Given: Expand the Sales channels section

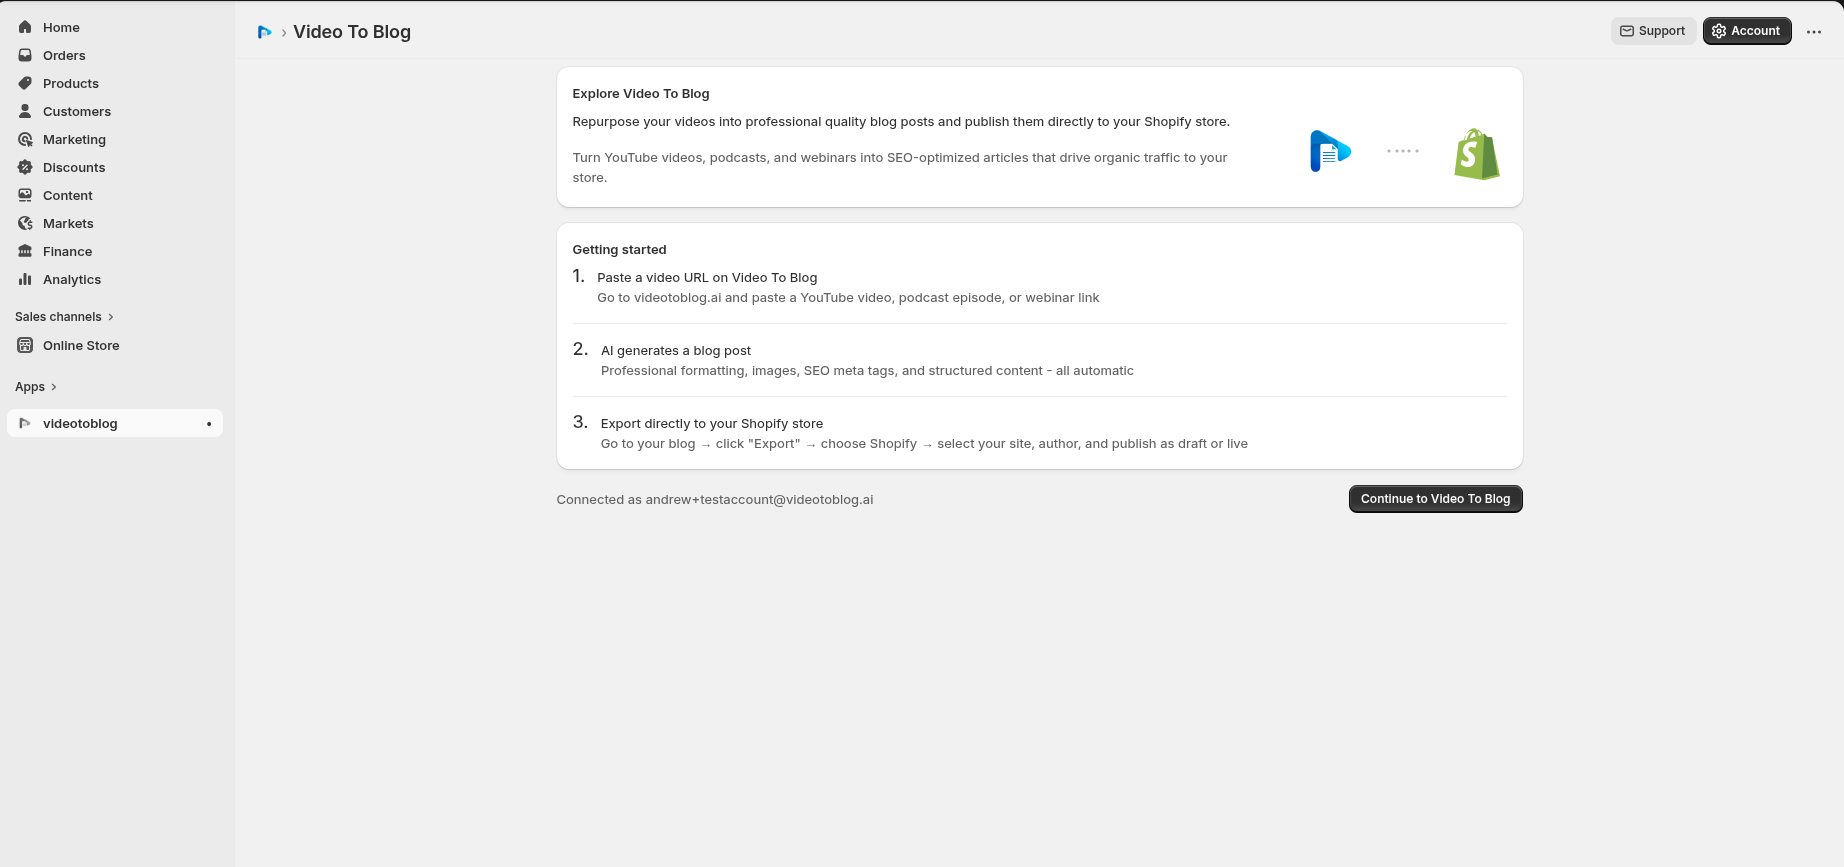Looking at the screenshot, I should (x=65, y=317).
